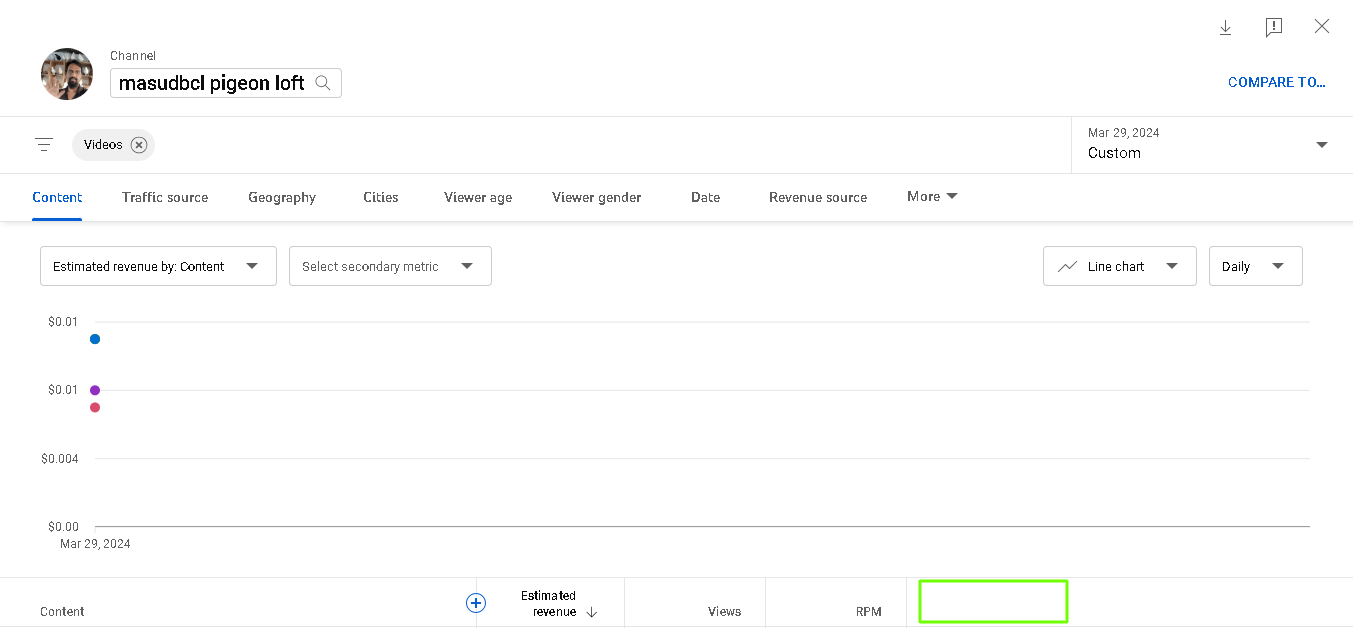Viewport: 1353px width, 628px height.
Task: Open the Daily granularity dropdown
Action: pos(1255,266)
